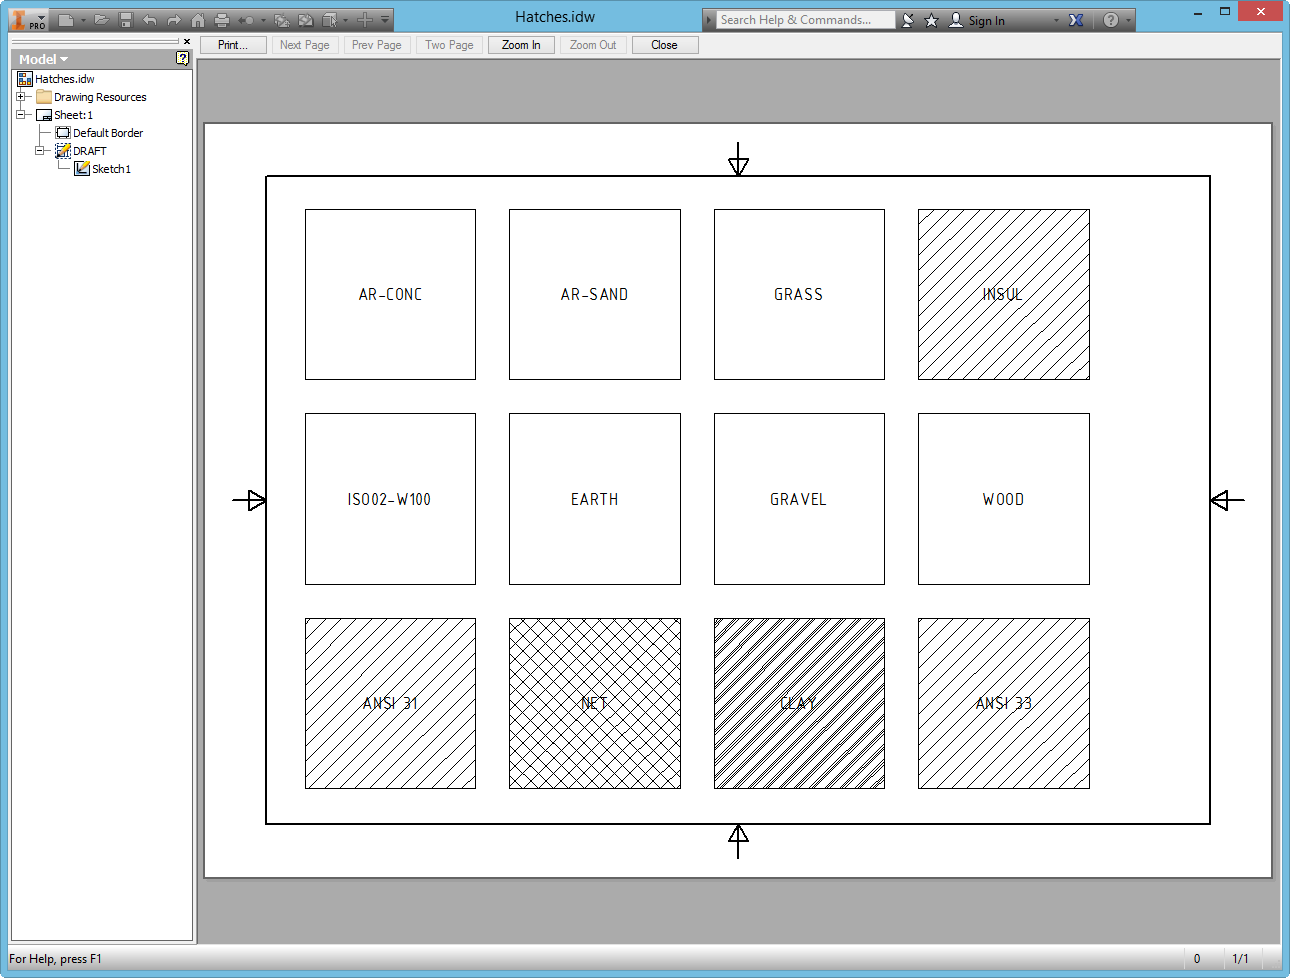The image size is (1290, 978).
Task: Collapse the Sheet:1 node
Action: [x=20, y=114]
